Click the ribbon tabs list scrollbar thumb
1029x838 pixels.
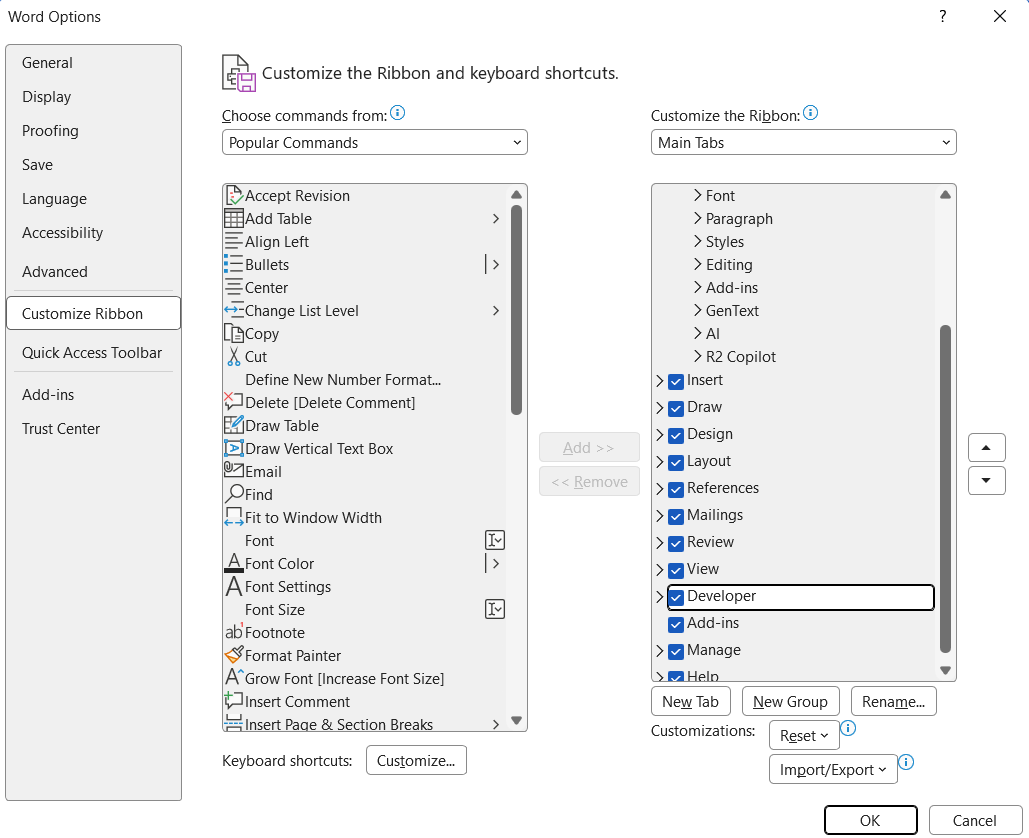[x=945, y=489]
